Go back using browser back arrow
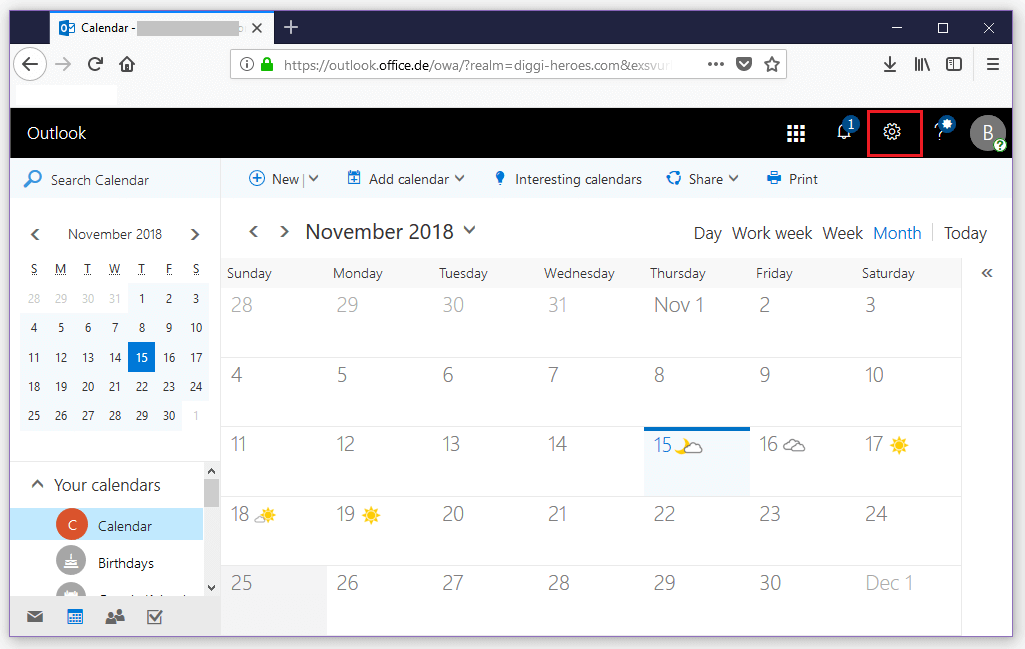This screenshot has width=1025, height=649. (30, 64)
